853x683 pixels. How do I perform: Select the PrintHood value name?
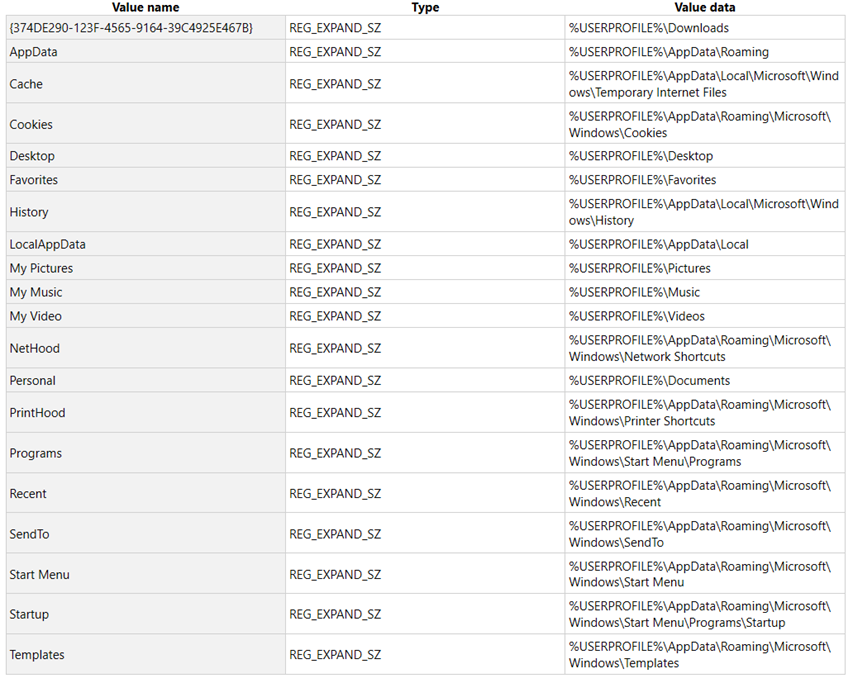pyautogui.click(x=37, y=413)
